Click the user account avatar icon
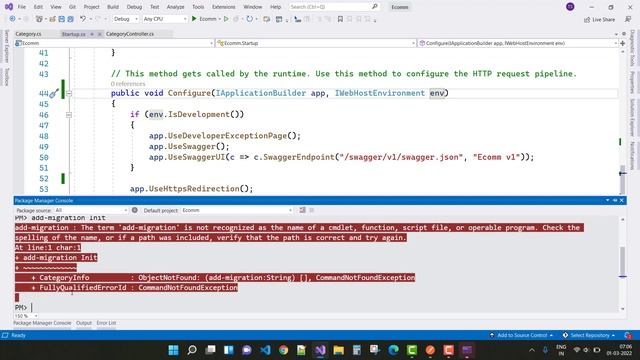 (570, 7)
